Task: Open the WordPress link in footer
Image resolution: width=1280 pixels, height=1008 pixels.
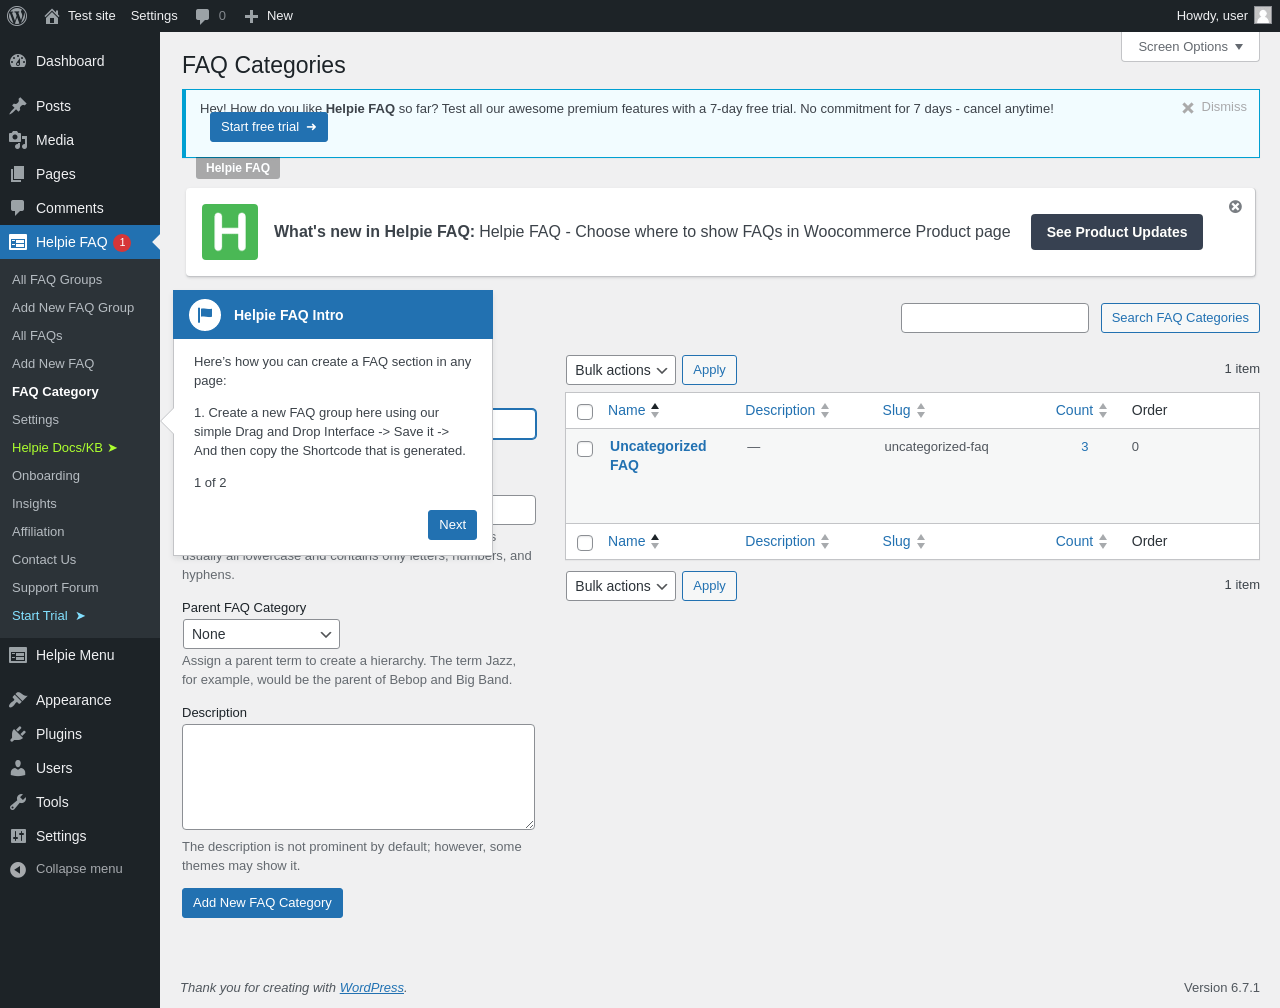Action: tap(372, 988)
